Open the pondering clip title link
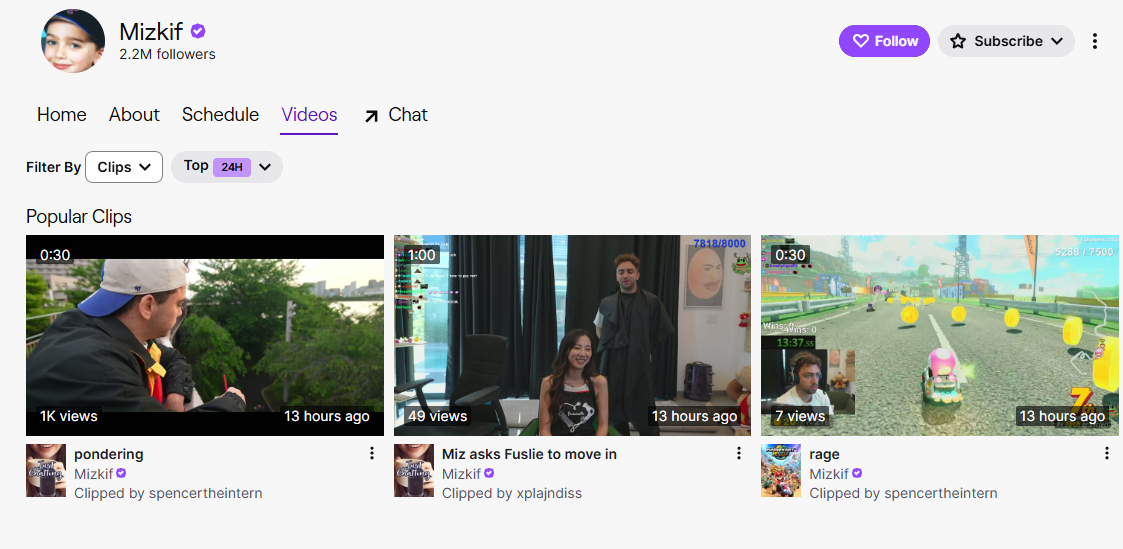Image resolution: width=1123 pixels, height=549 pixels. 109,454
